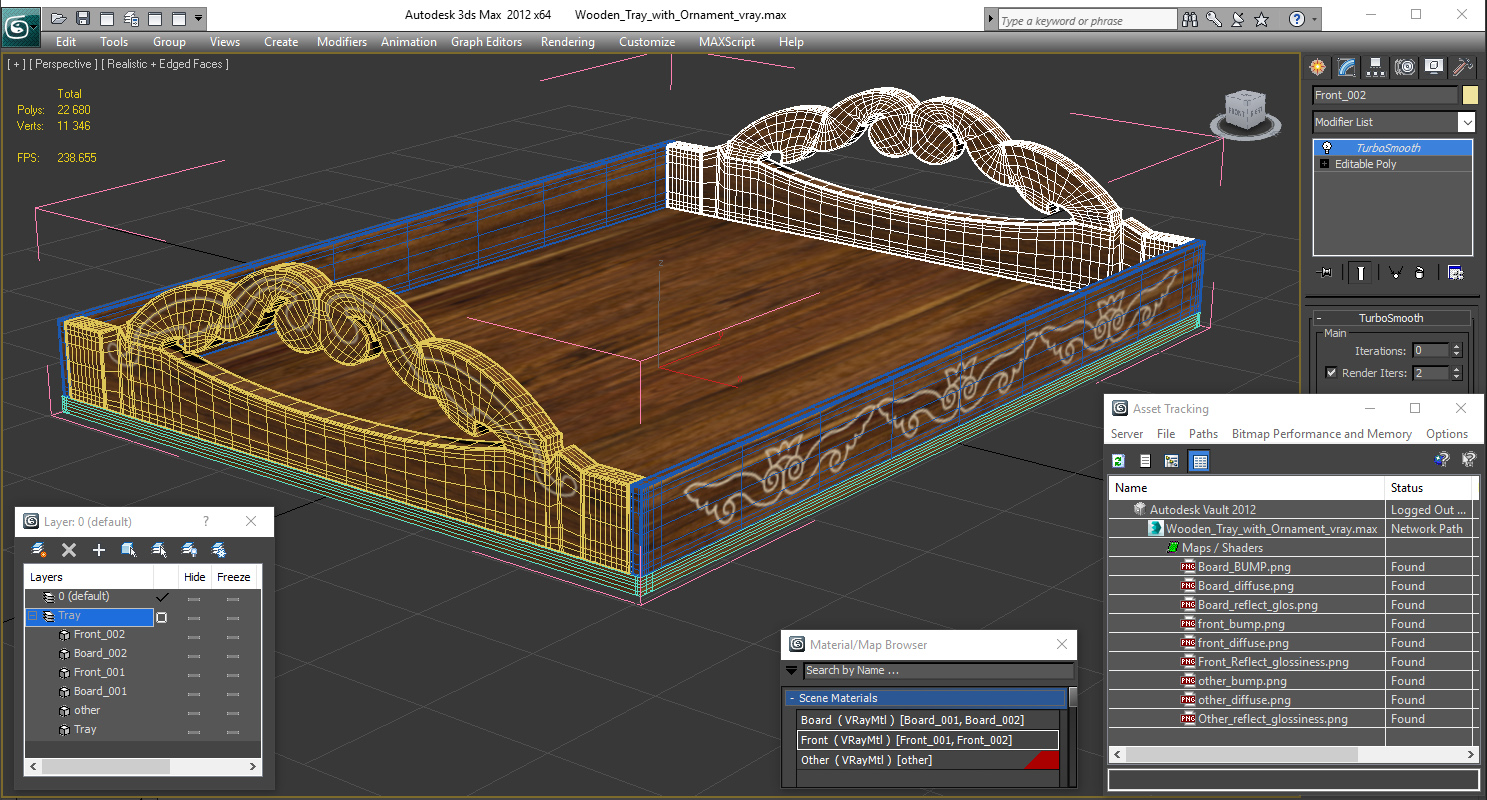
Task: Make the 0 (default) layer current
Action: (x=162, y=597)
